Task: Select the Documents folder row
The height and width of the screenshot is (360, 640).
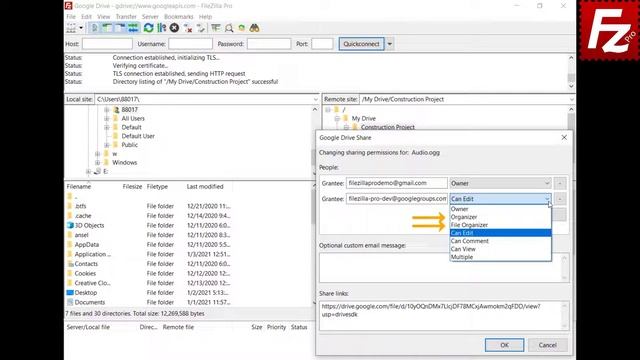Action: click(x=149, y=302)
